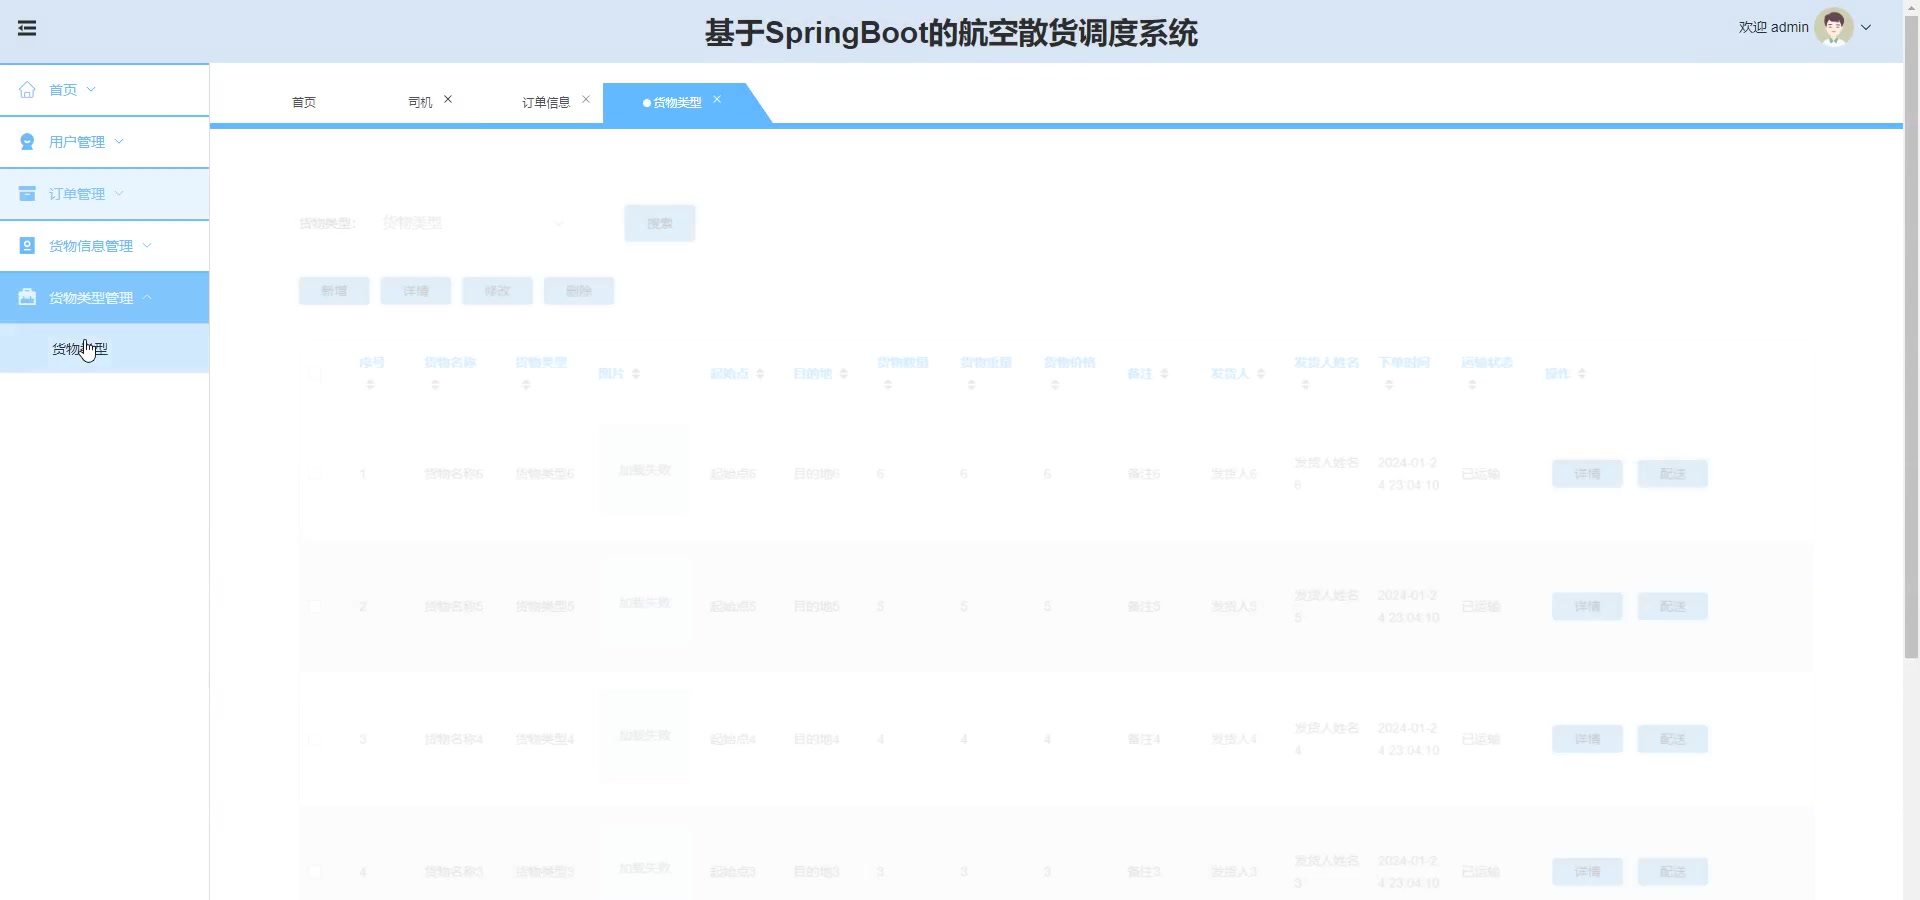Image resolution: width=1920 pixels, height=900 pixels.
Task: Sort by the 发货人 column arrows
Action: 1261,374
